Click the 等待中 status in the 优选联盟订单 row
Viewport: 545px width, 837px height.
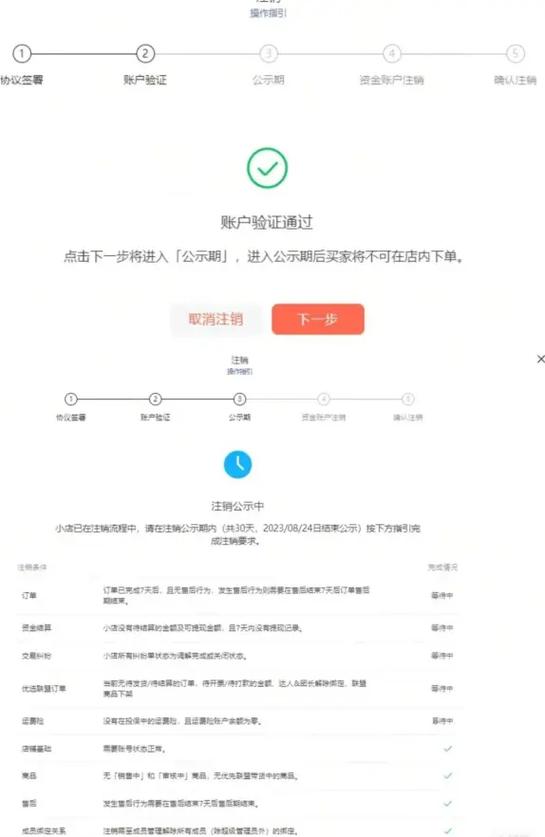pyautogui.click(x=443, y=689)
